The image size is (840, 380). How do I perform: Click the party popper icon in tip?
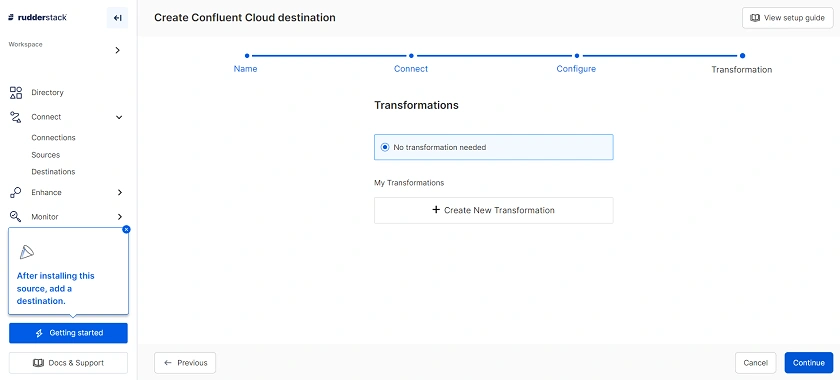point(26,252)
